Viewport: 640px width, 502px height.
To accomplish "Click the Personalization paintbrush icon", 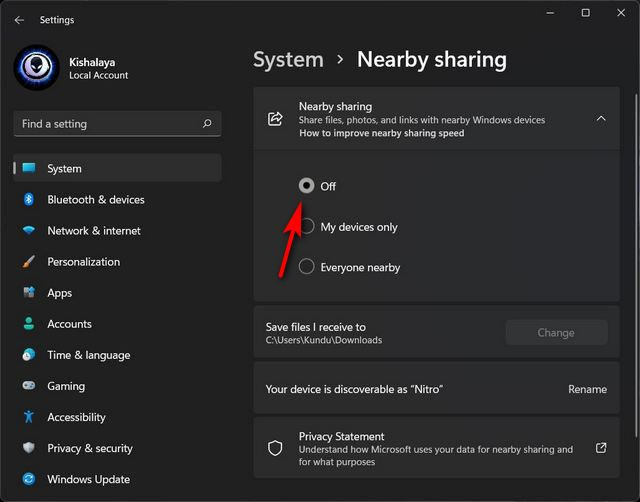I will point(29,262).
